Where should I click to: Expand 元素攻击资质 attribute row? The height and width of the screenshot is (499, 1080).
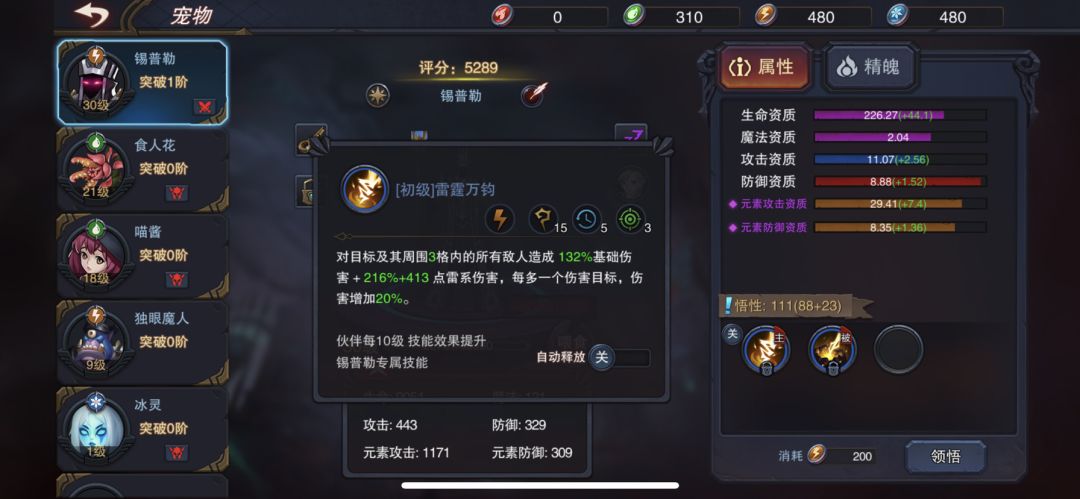coord(858,204)
